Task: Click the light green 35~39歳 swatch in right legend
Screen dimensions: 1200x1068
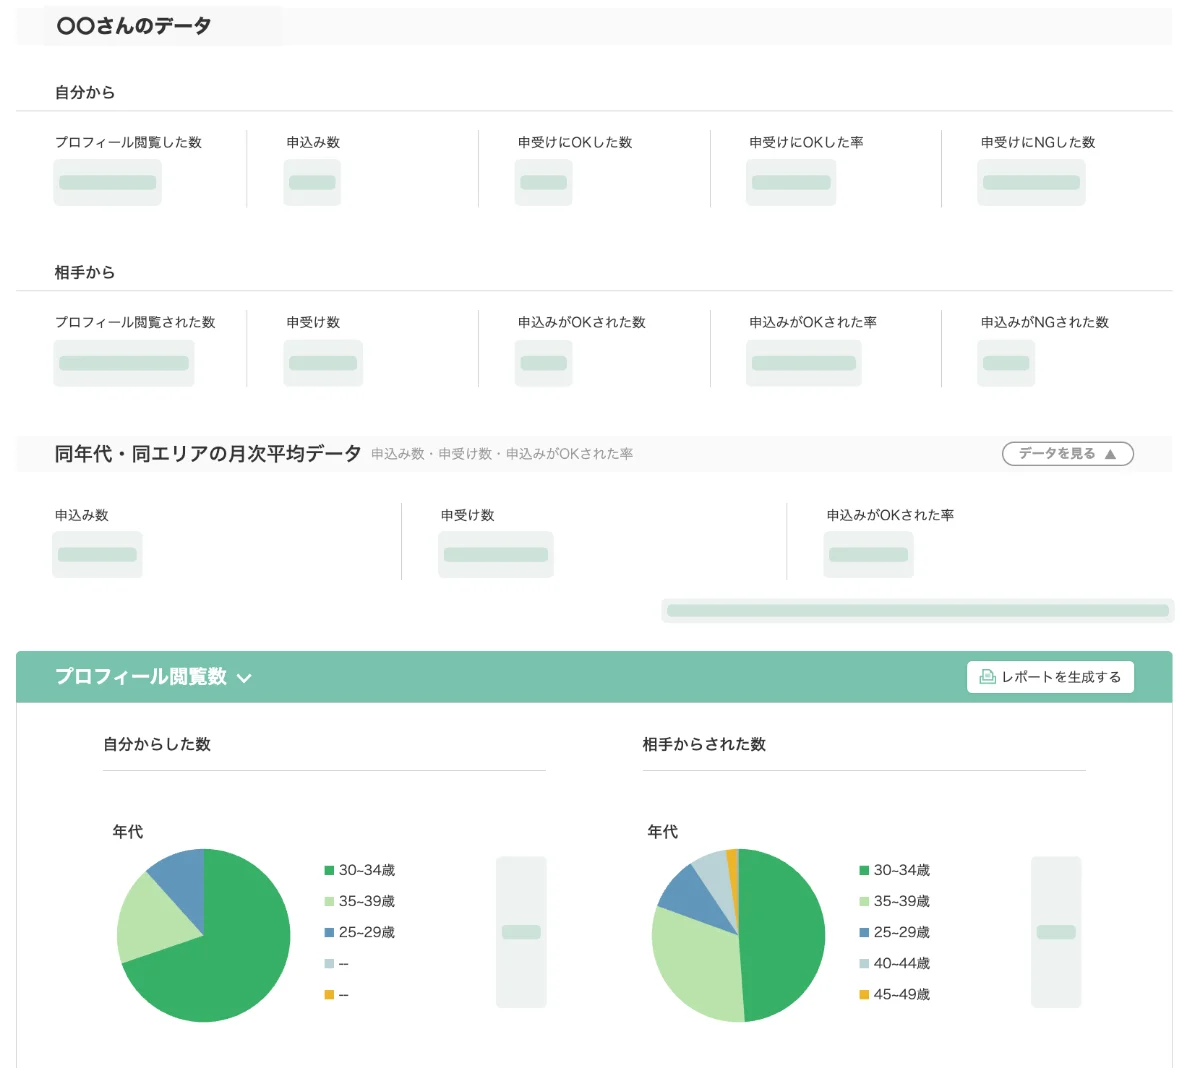Action: (x=864, y=902)
